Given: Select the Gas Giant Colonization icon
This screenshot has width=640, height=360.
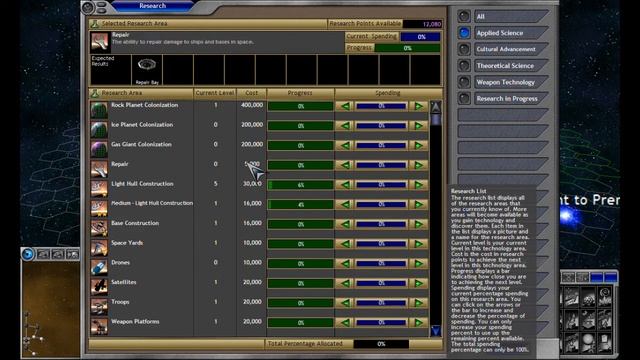Looking at the screenshot, I should coord(99,149).
